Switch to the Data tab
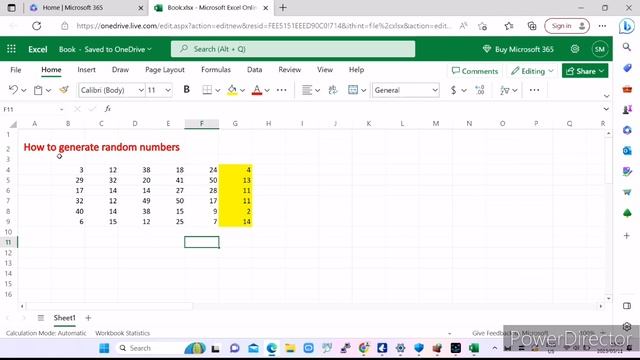 pyautogui.click(x=255, y=70)
